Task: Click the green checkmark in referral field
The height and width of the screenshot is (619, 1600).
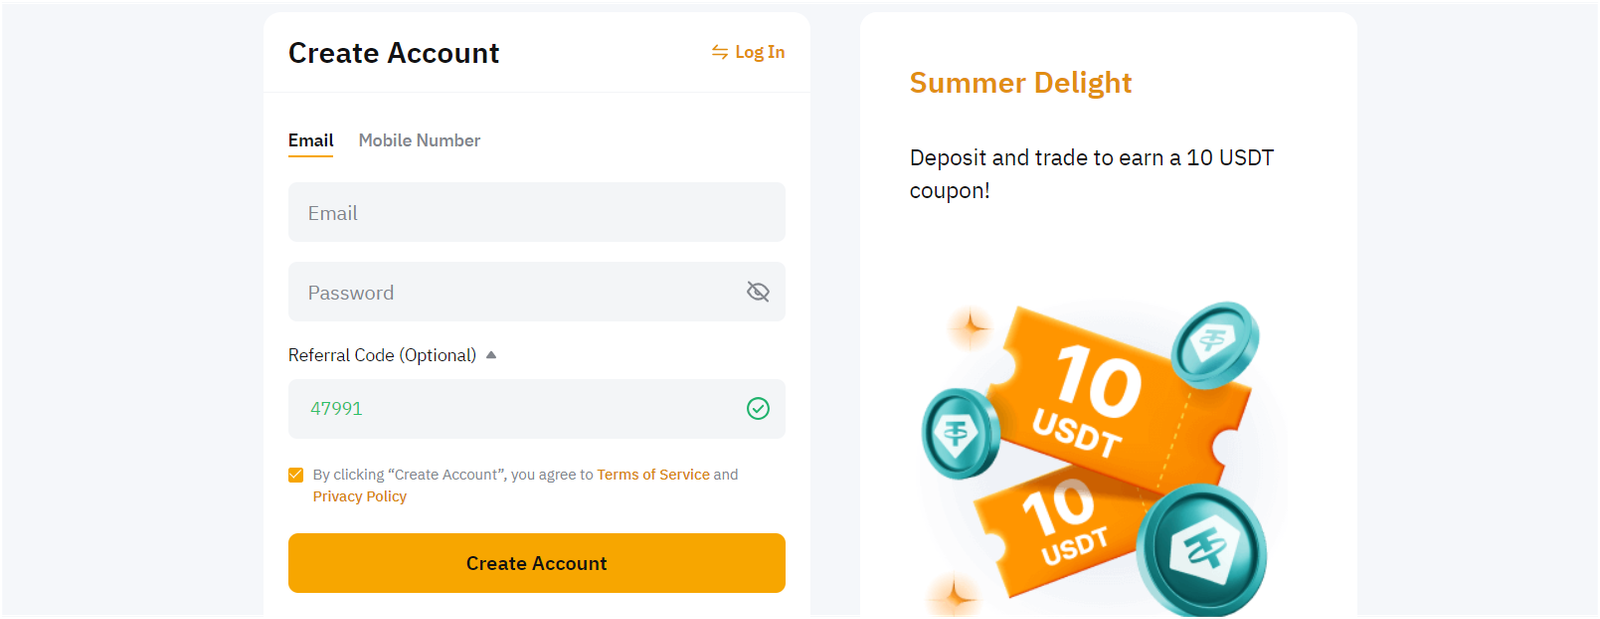Action: 758,408
